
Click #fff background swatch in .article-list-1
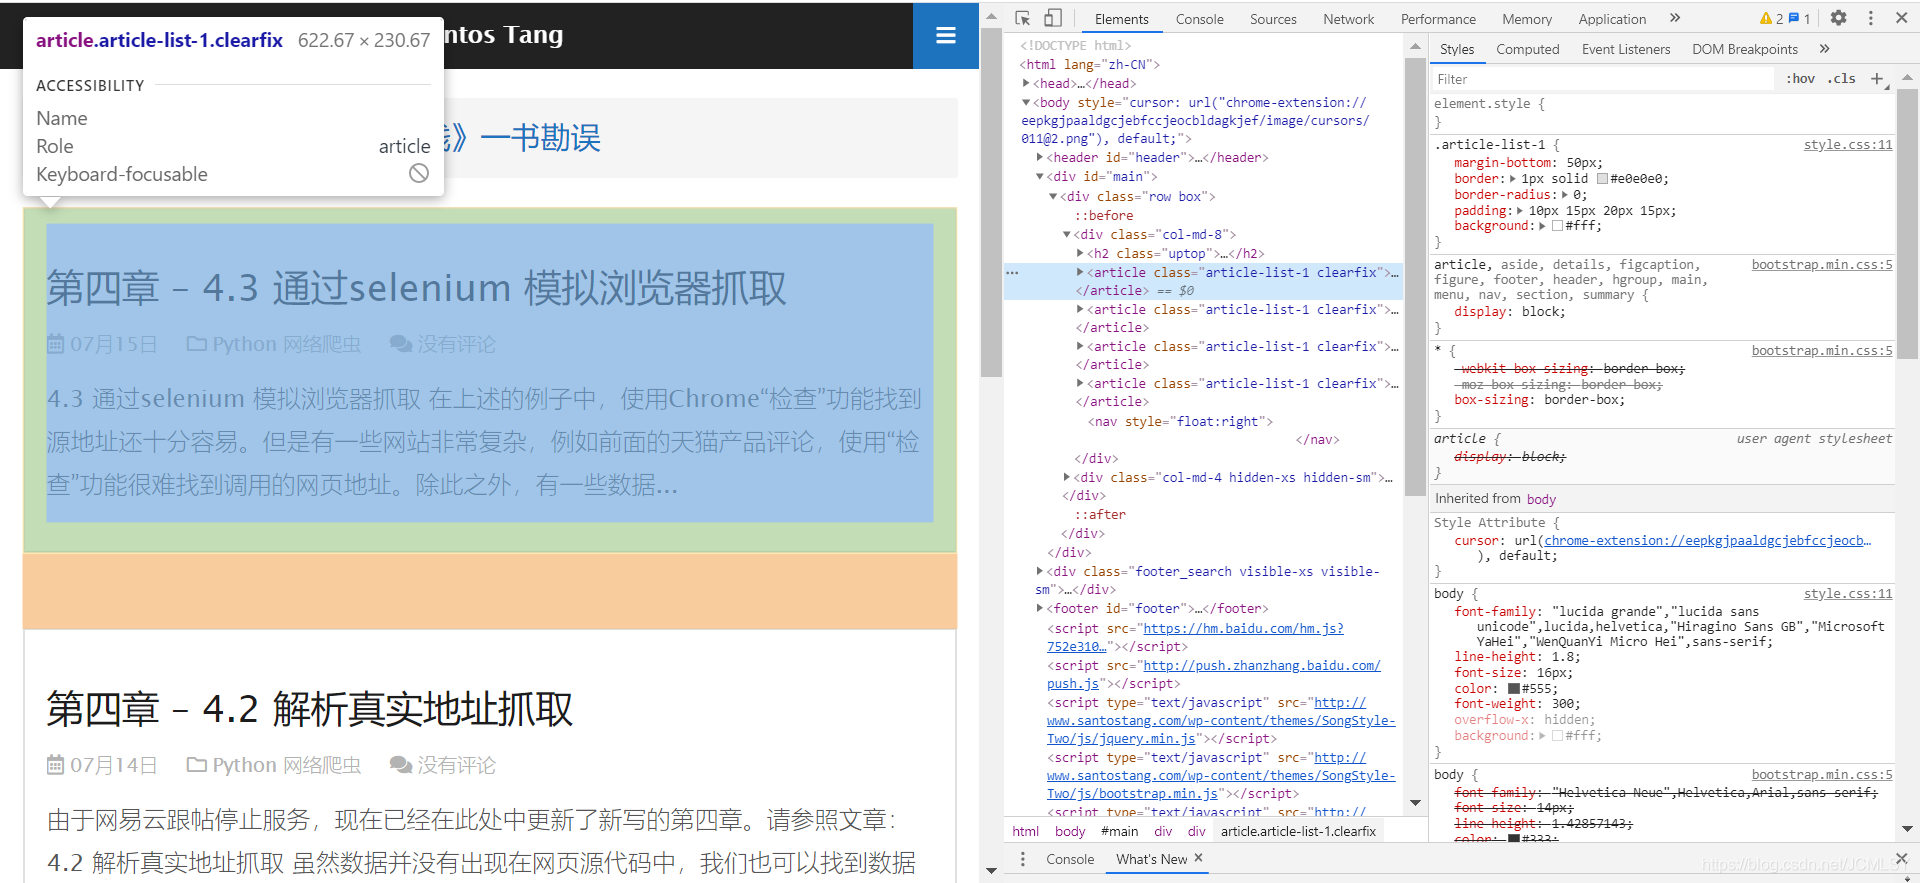click(1557, 226)
